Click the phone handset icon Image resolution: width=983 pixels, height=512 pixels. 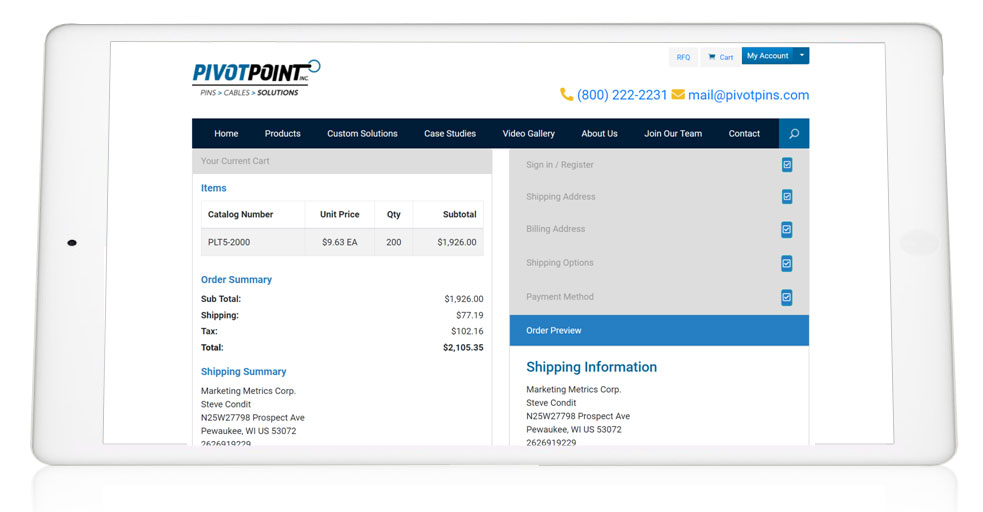coord(566,94)
